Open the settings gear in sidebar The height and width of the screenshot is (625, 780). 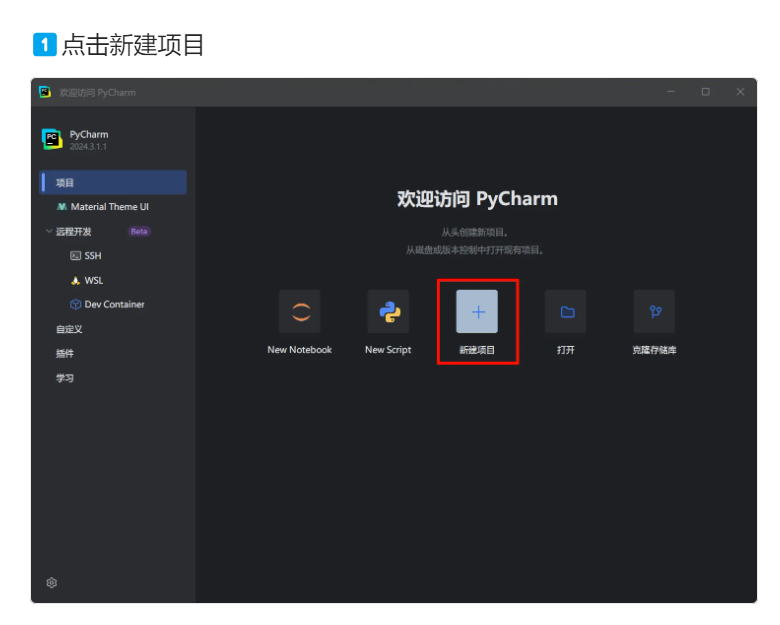pos(52,583)
